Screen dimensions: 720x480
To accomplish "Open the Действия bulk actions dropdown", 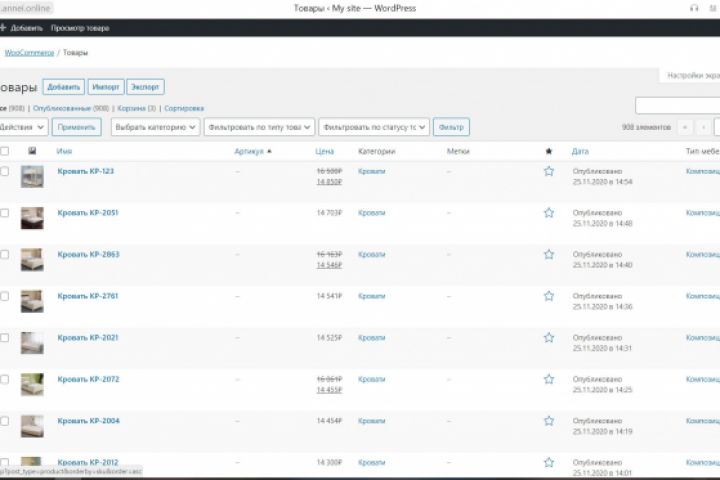I will coord(23,127).
